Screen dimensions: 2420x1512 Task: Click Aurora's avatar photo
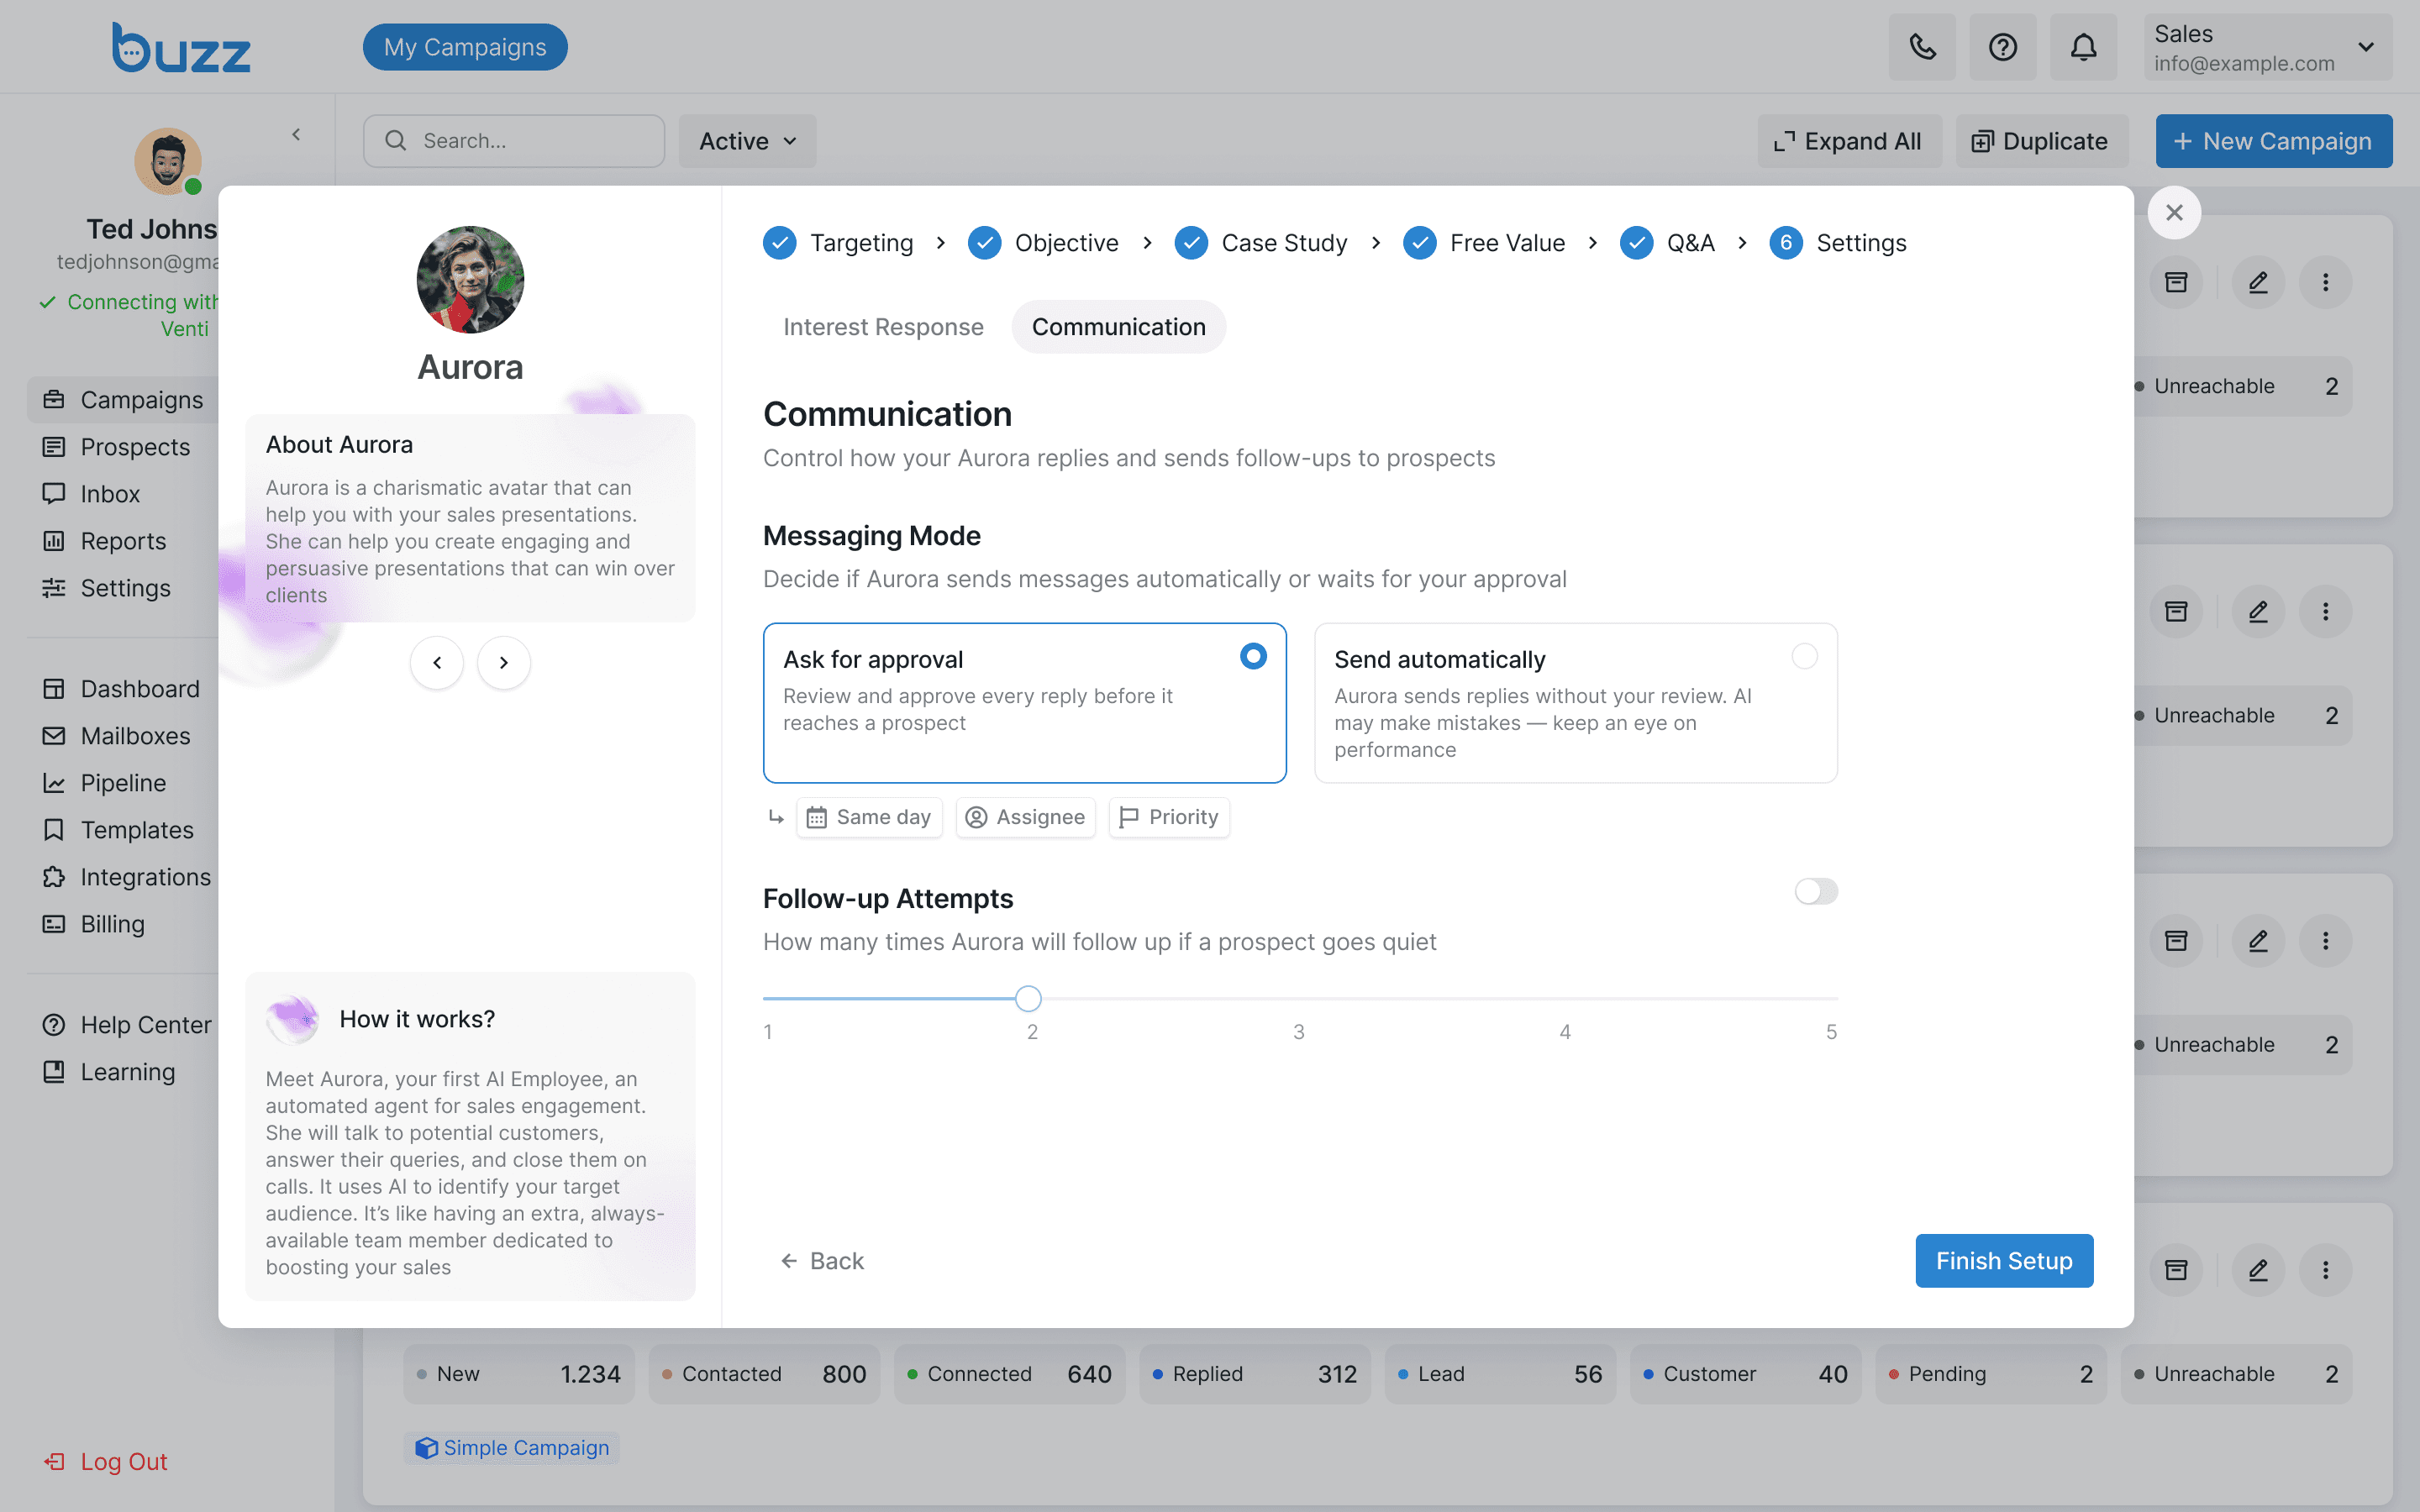coord(470,279)
